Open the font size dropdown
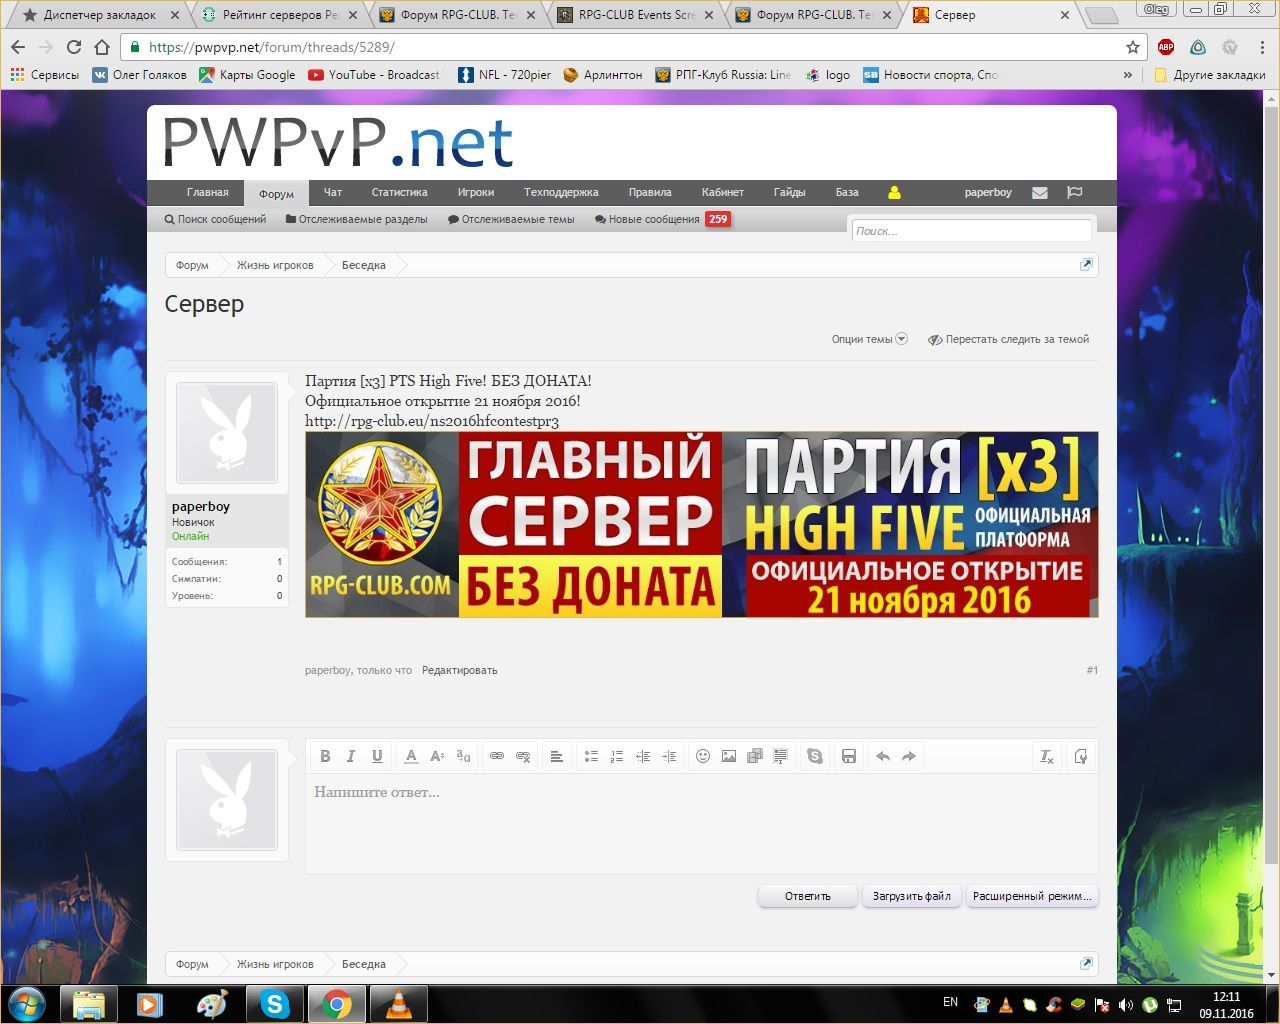Viewport: 1280px width, 1024px height. pos(437,756)
